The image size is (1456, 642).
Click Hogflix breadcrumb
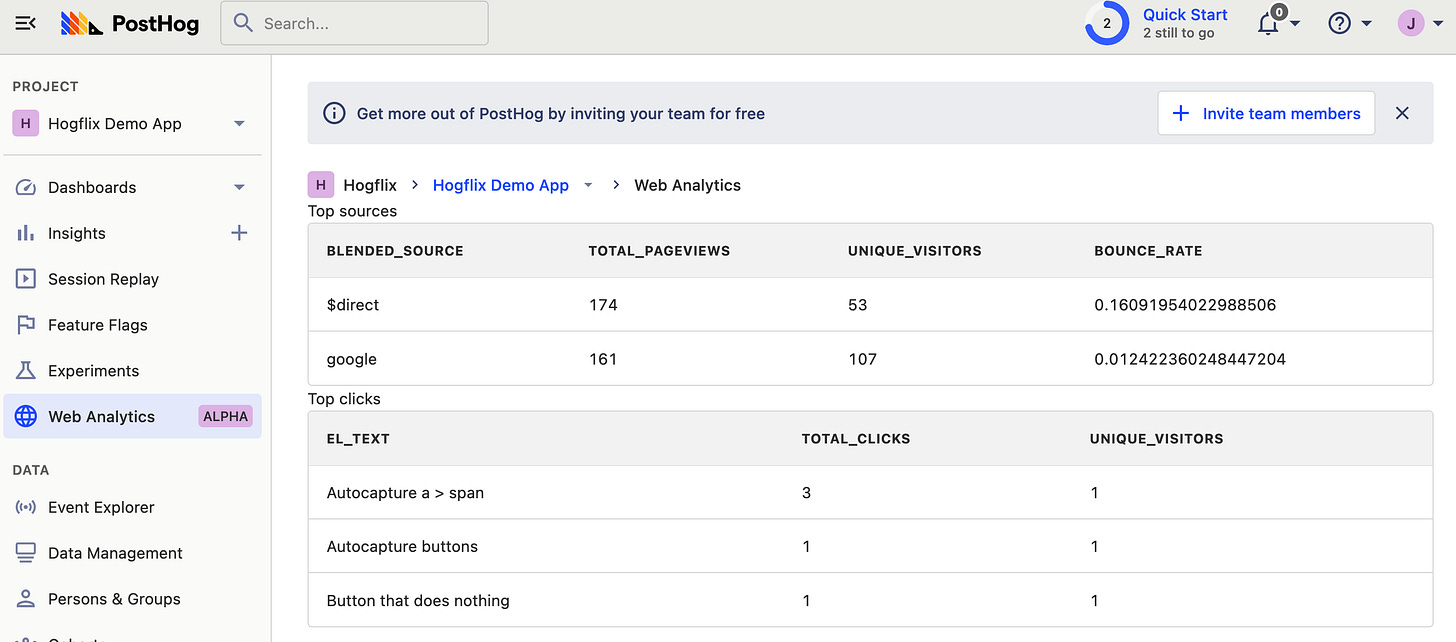coord(370,185)
